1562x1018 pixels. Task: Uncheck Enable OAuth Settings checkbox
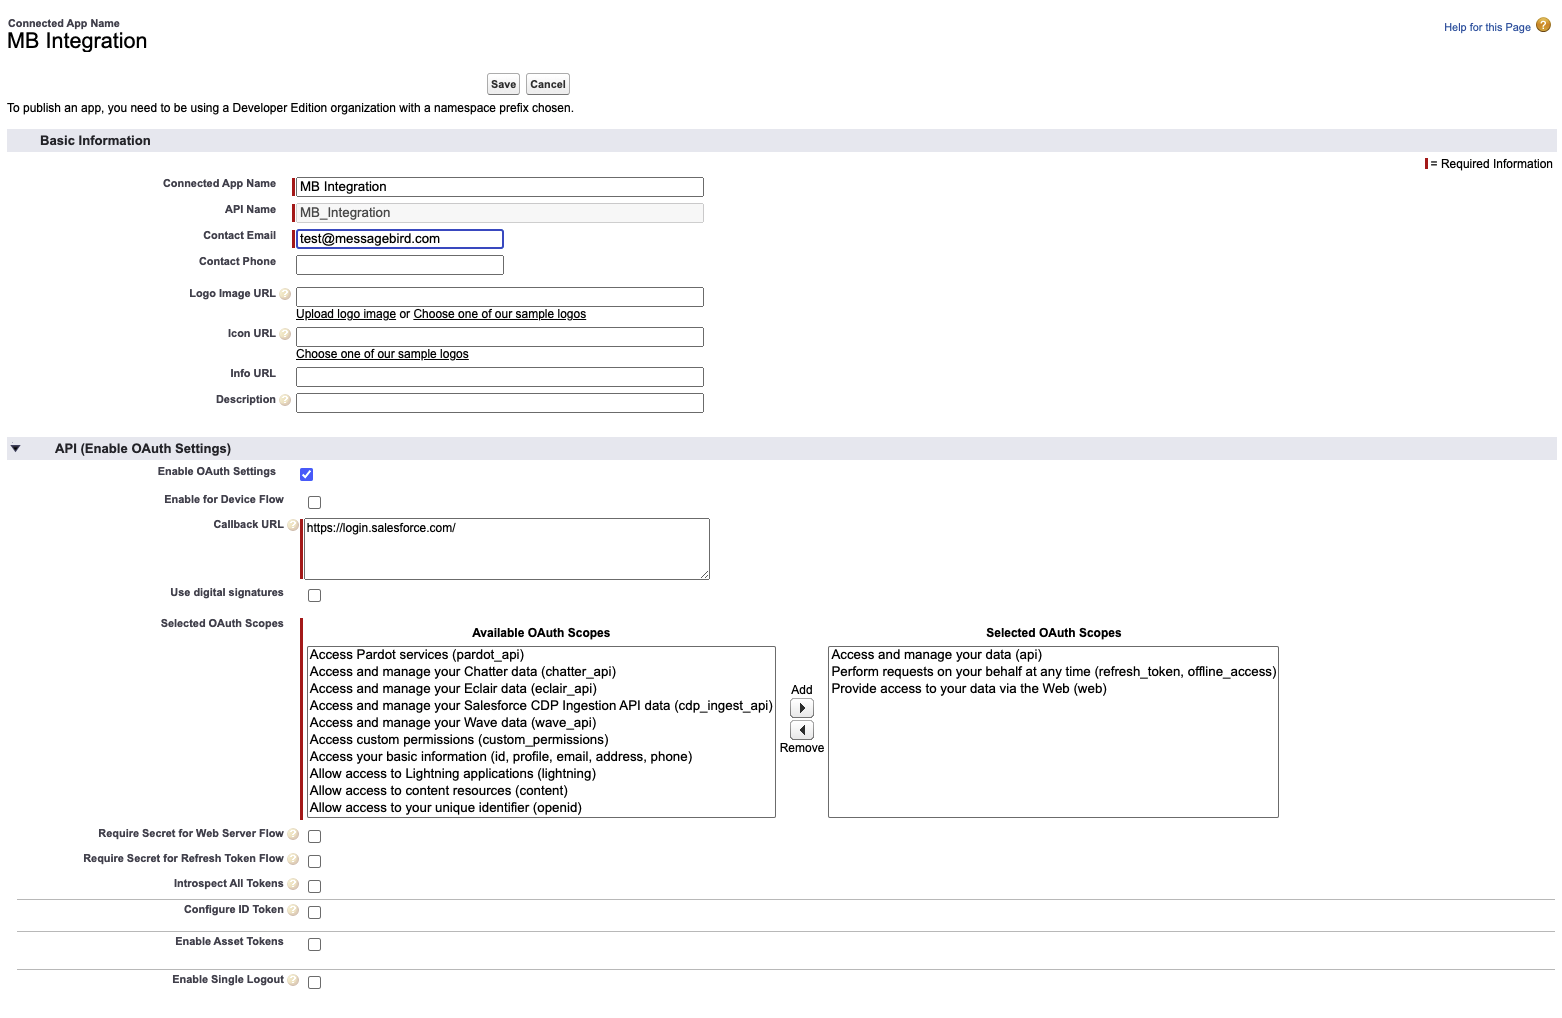coord(307,474)
